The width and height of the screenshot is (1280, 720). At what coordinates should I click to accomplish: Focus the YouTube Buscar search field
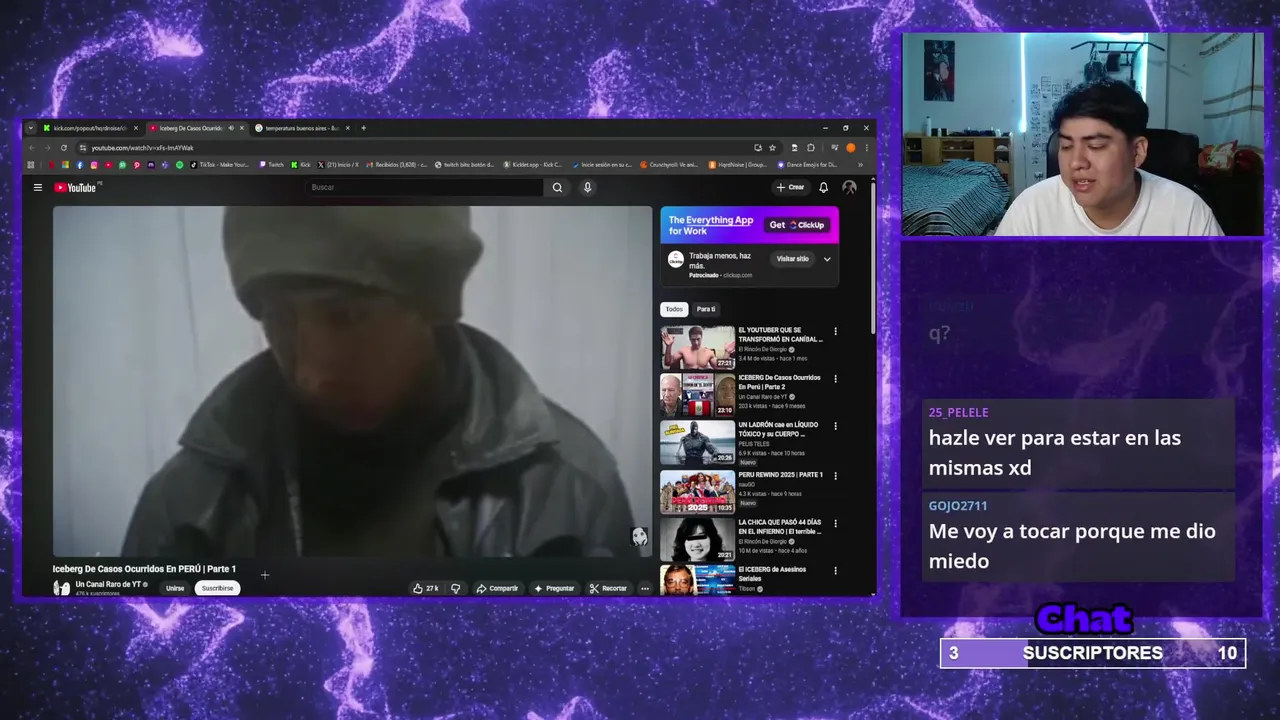(425, 187)
